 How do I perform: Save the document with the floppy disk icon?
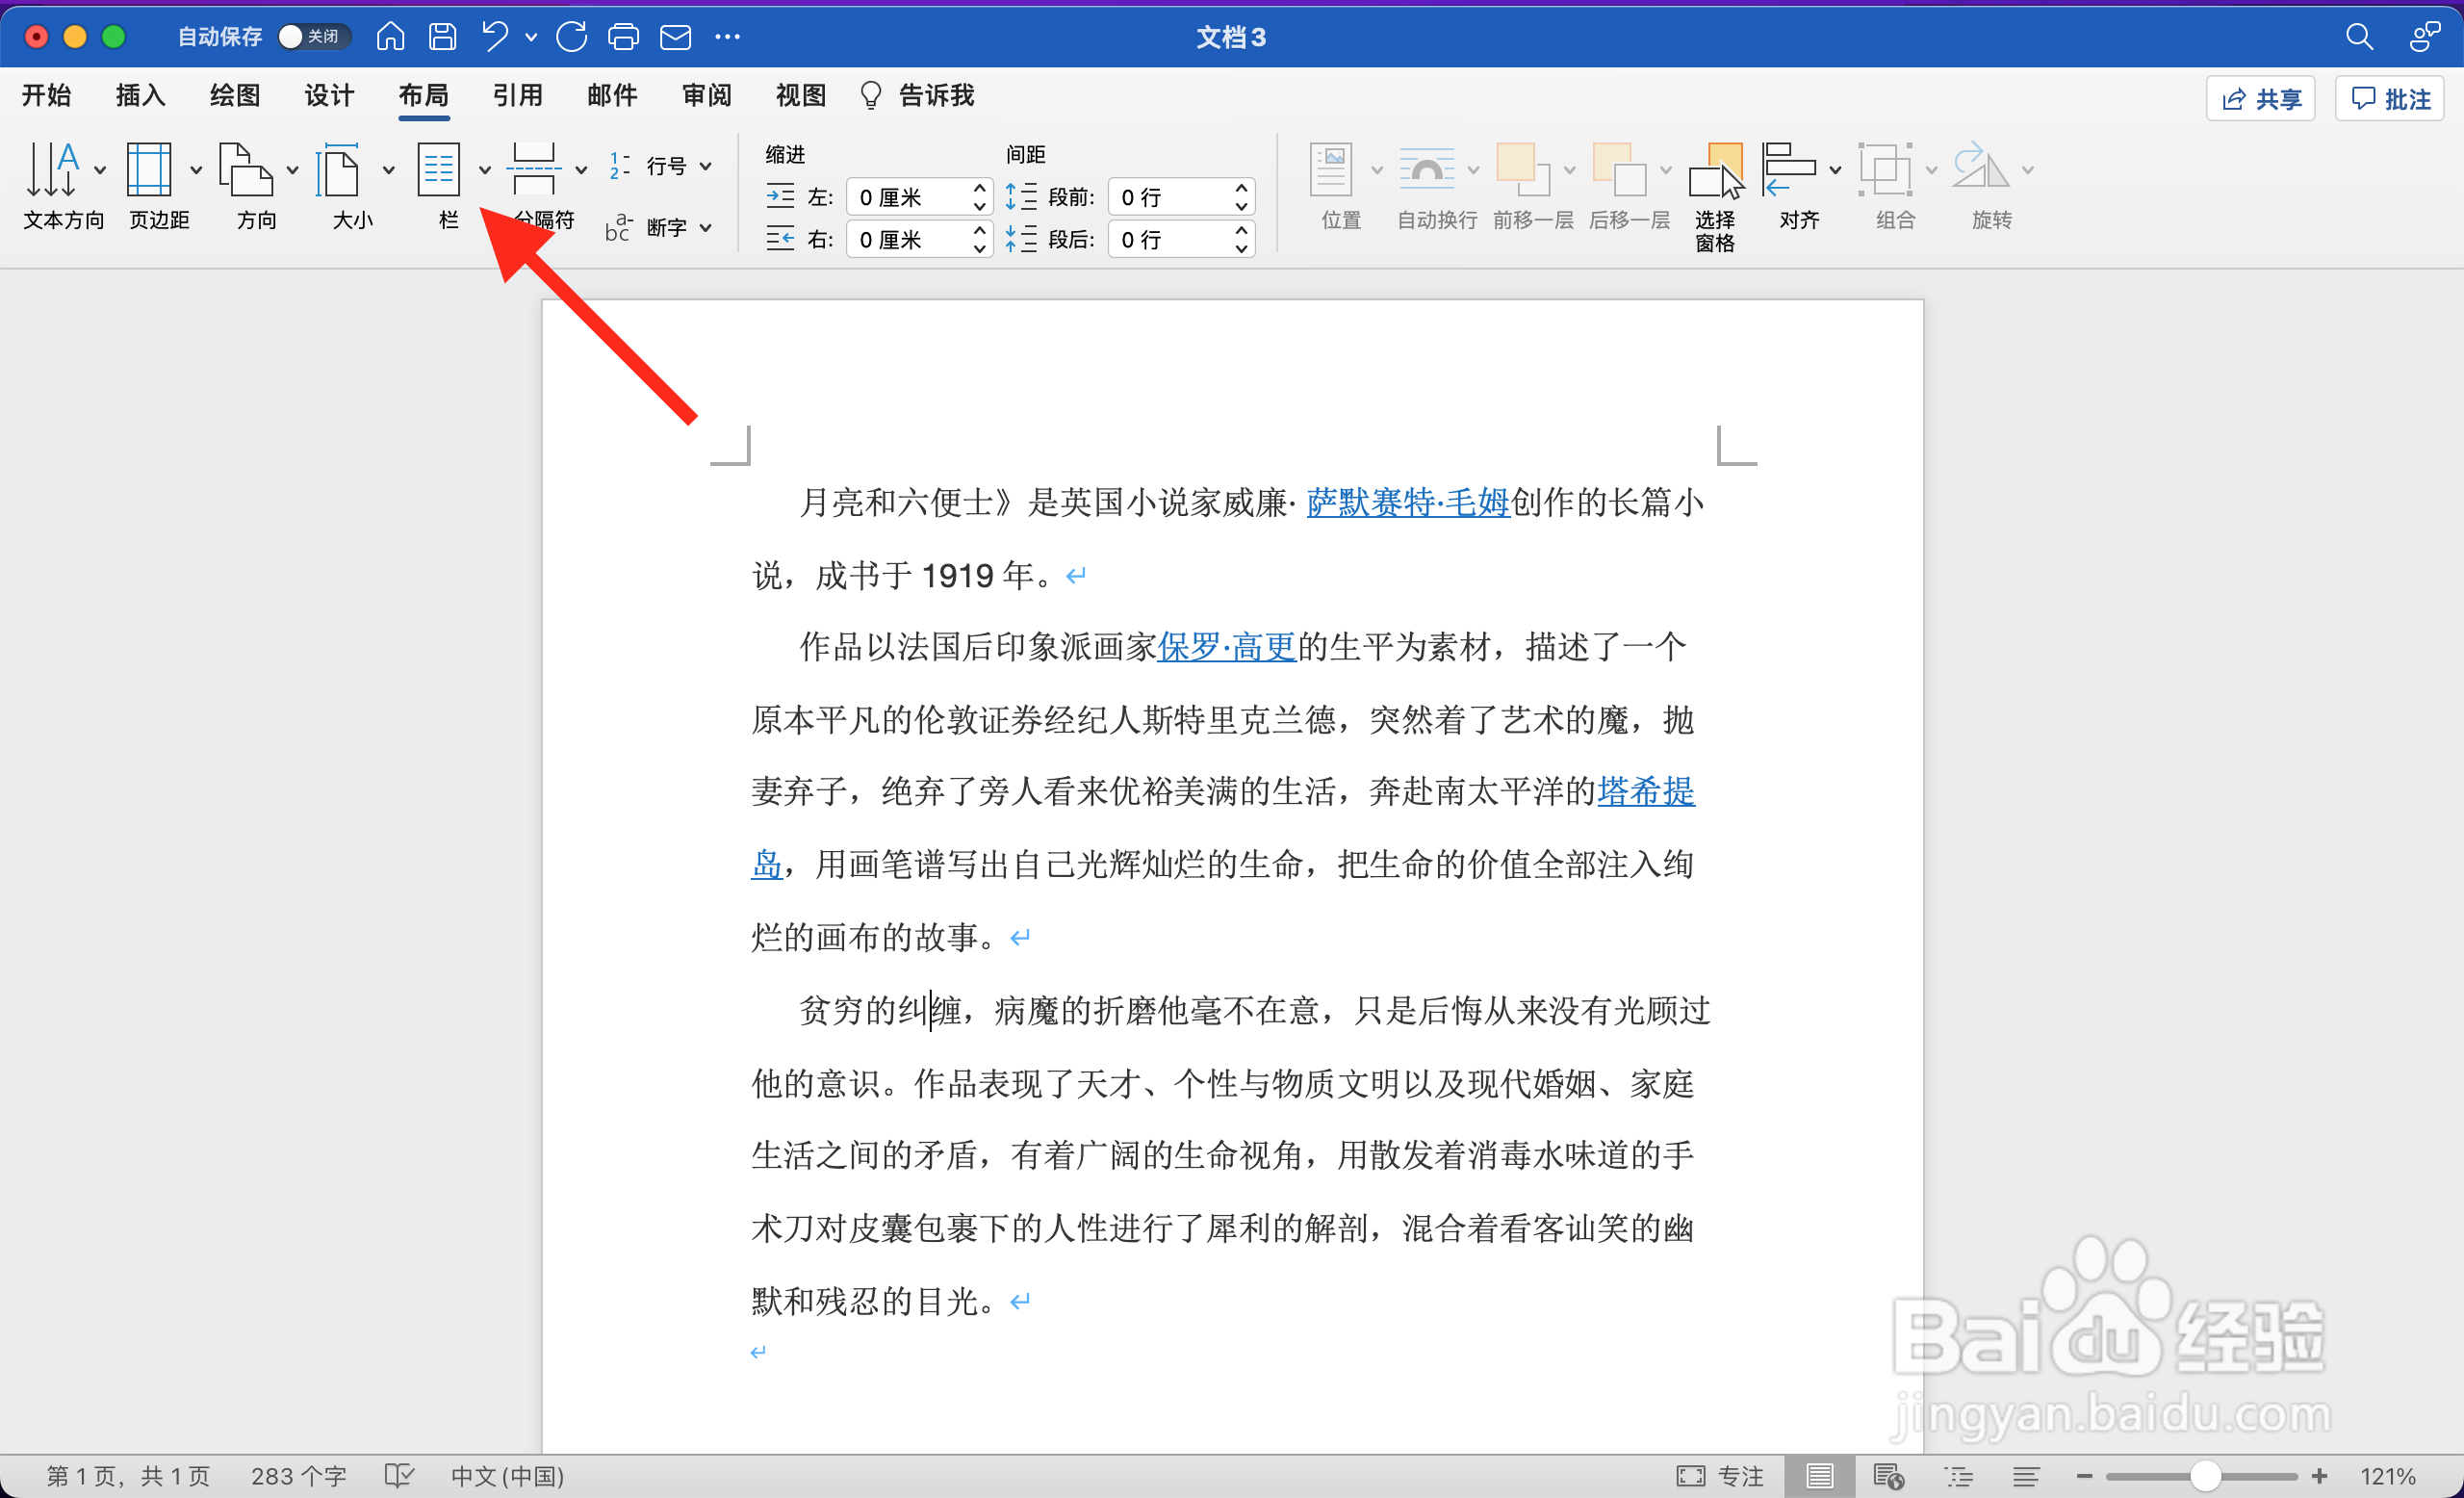[x=442, y=37]
